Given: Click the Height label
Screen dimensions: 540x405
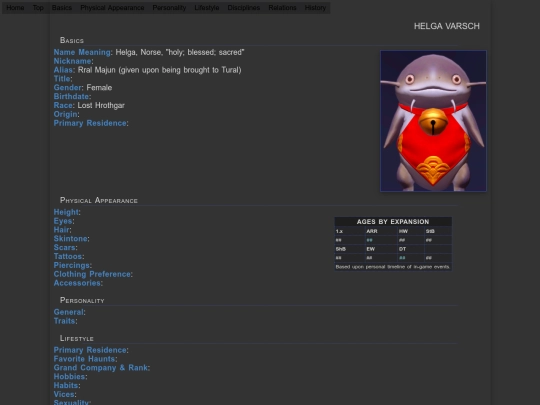Looking at the screenshot, I should tap(66, 212).
